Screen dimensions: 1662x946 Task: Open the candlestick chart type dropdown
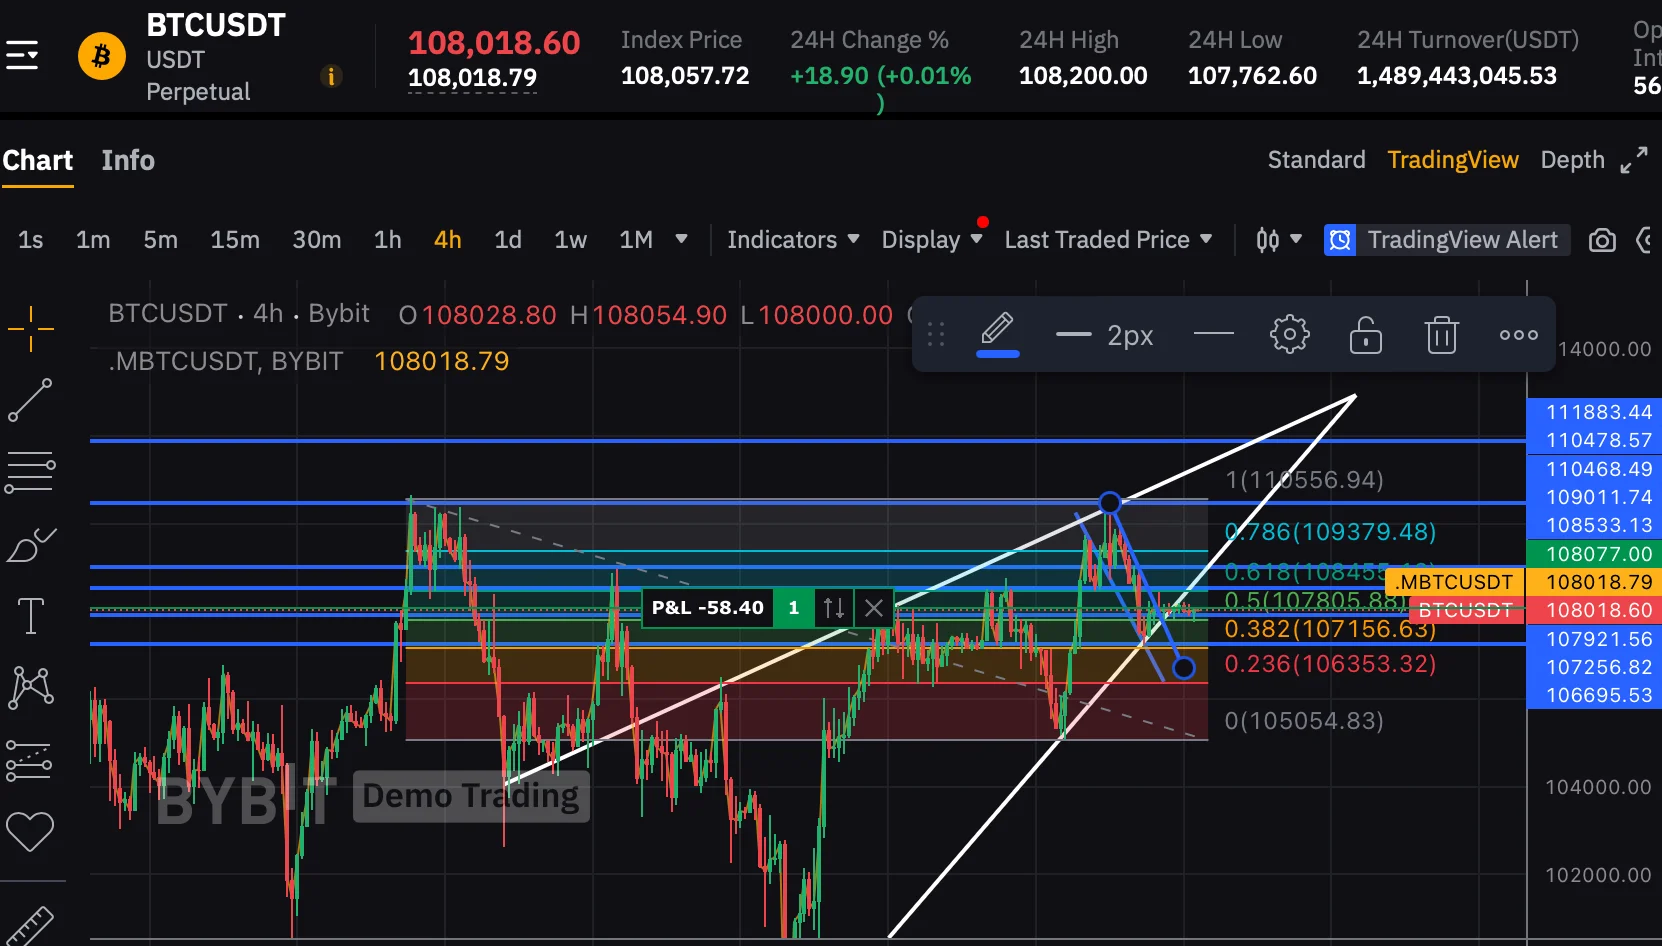[x=1279, y=240]
